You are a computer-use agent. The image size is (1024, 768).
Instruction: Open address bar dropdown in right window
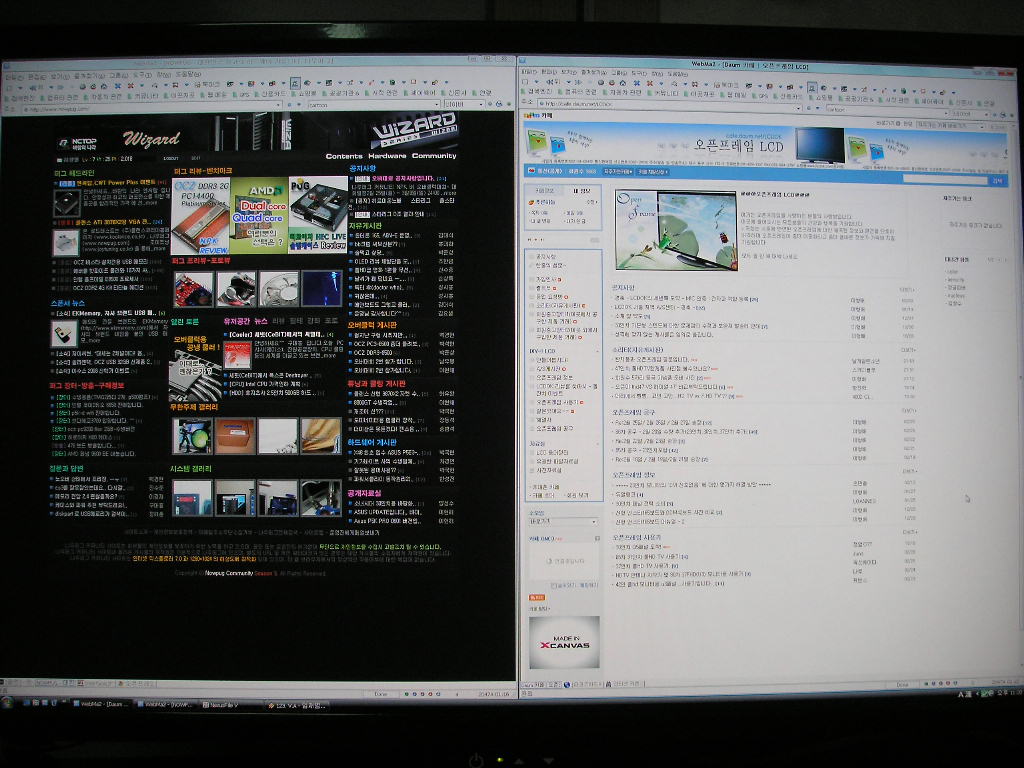point(797,106)
